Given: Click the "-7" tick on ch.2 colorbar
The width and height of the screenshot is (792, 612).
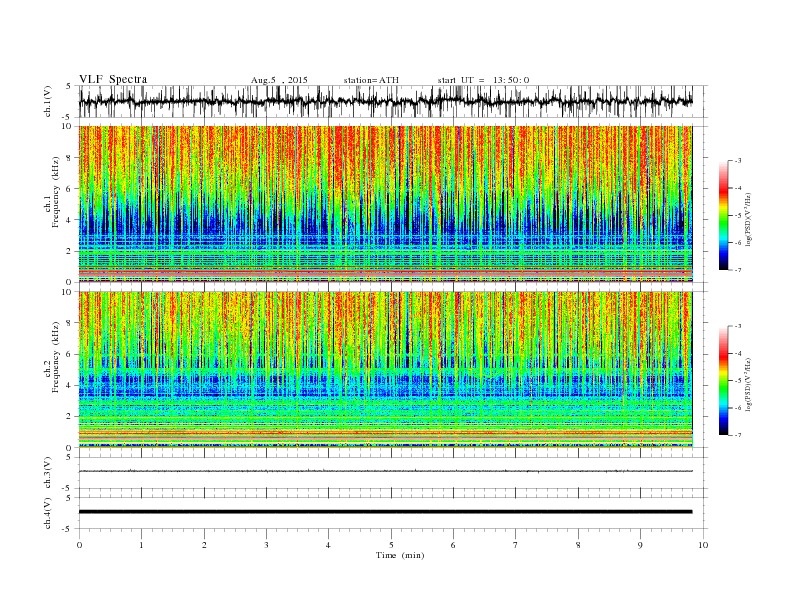Looking at the screenshot, I should coord(737,435).
